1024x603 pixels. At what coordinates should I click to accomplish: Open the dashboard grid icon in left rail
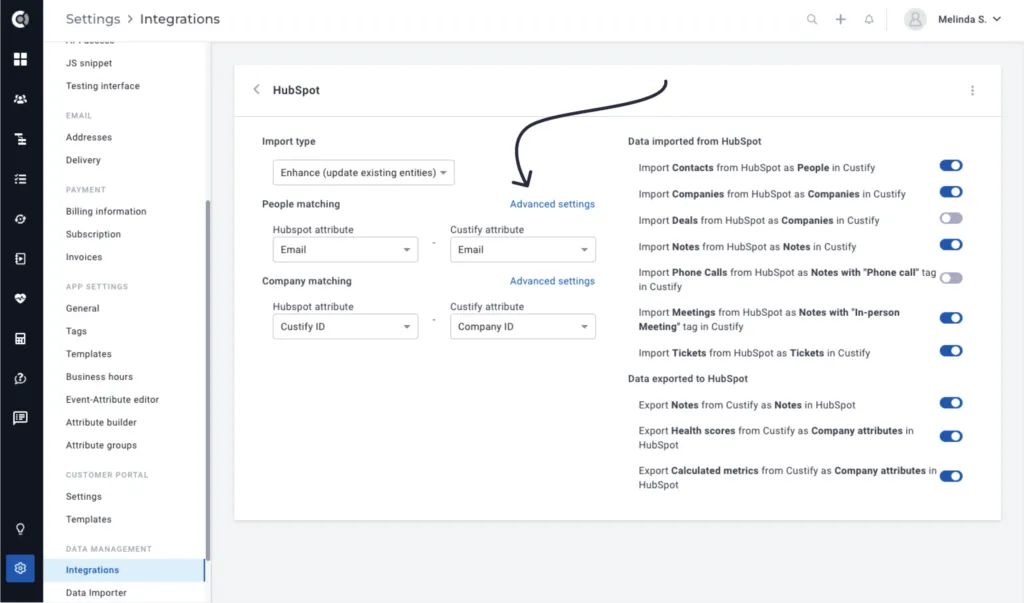point(20,59)
